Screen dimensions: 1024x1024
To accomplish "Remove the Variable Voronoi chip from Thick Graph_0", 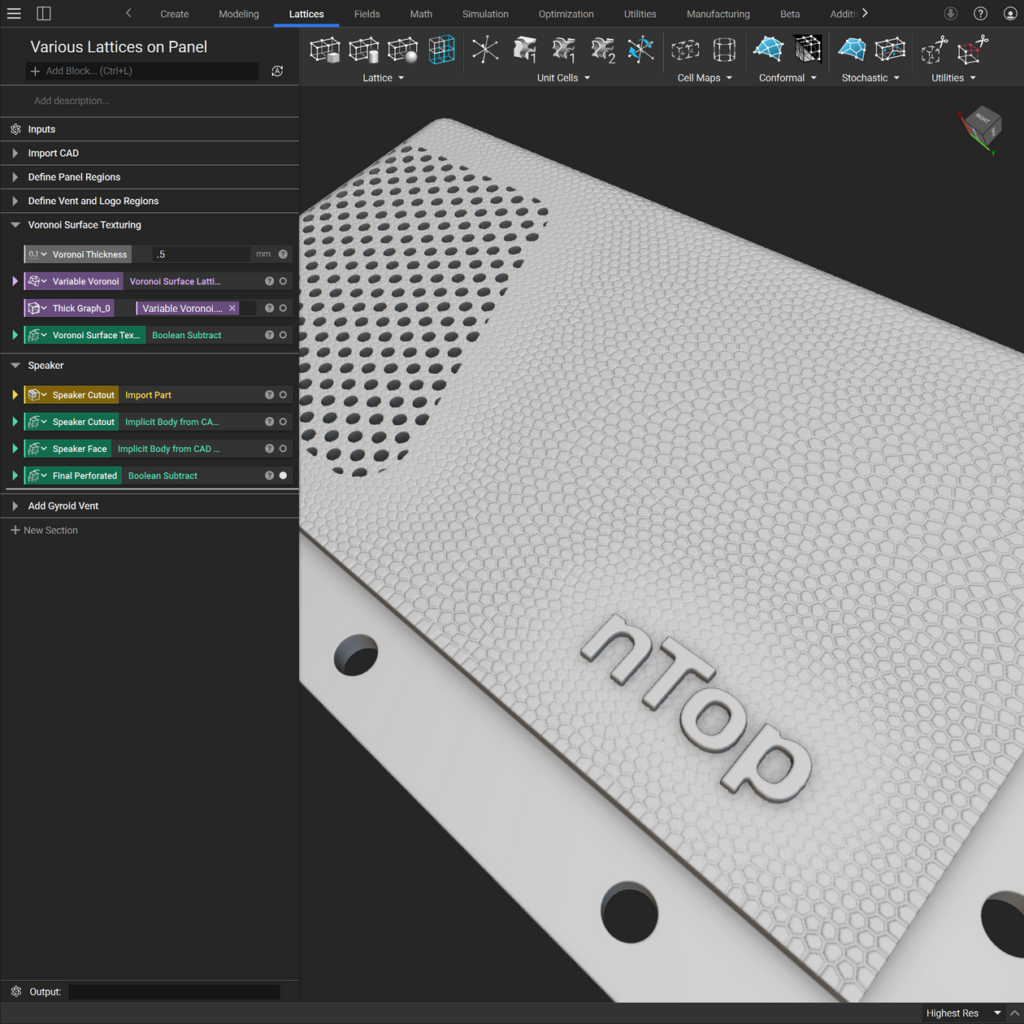I will [232, 308].
